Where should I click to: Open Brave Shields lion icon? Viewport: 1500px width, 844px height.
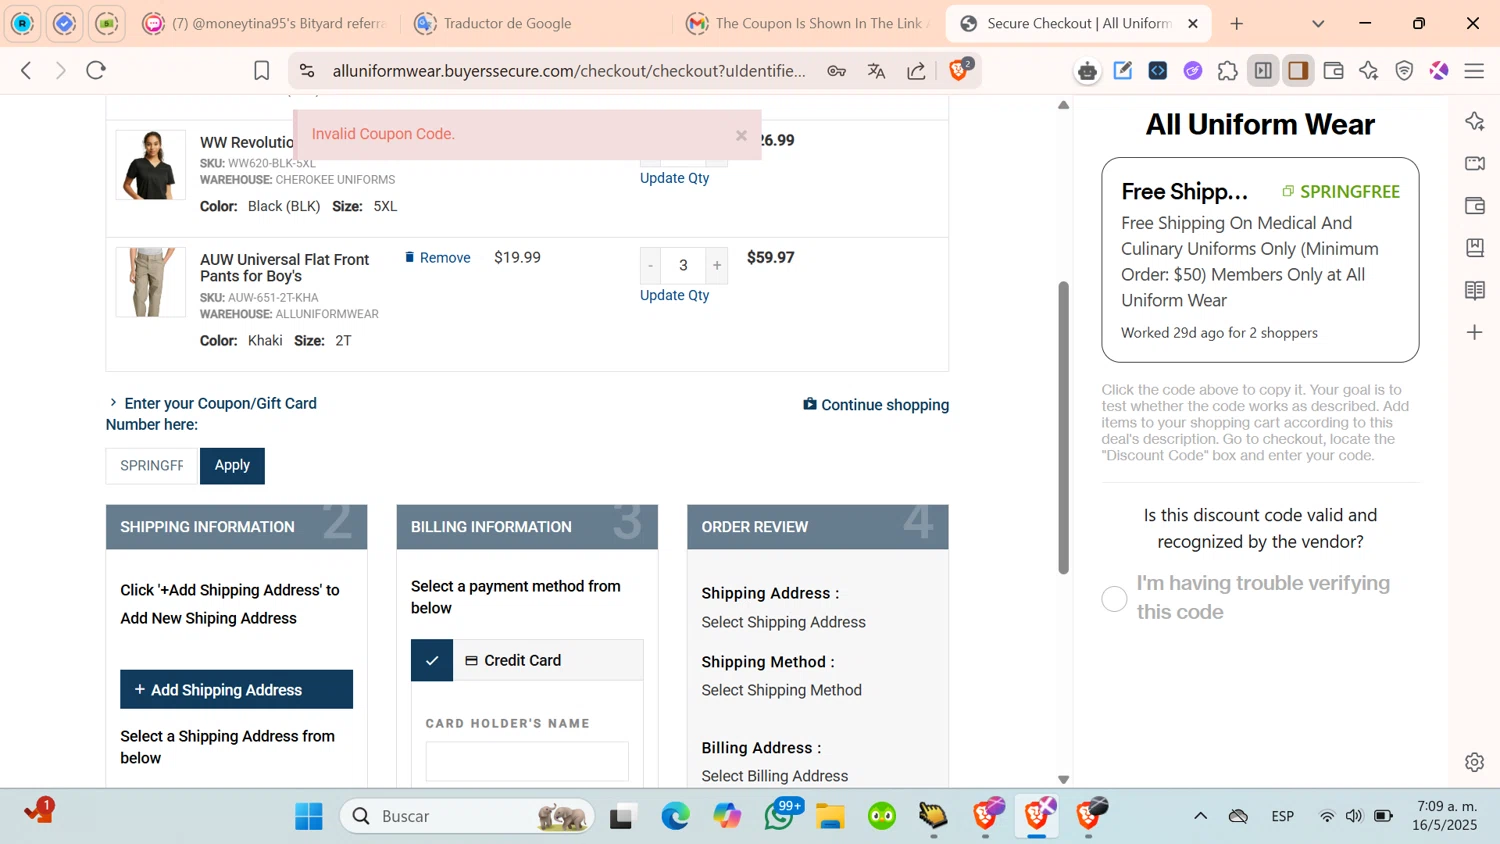click(958, 70)
